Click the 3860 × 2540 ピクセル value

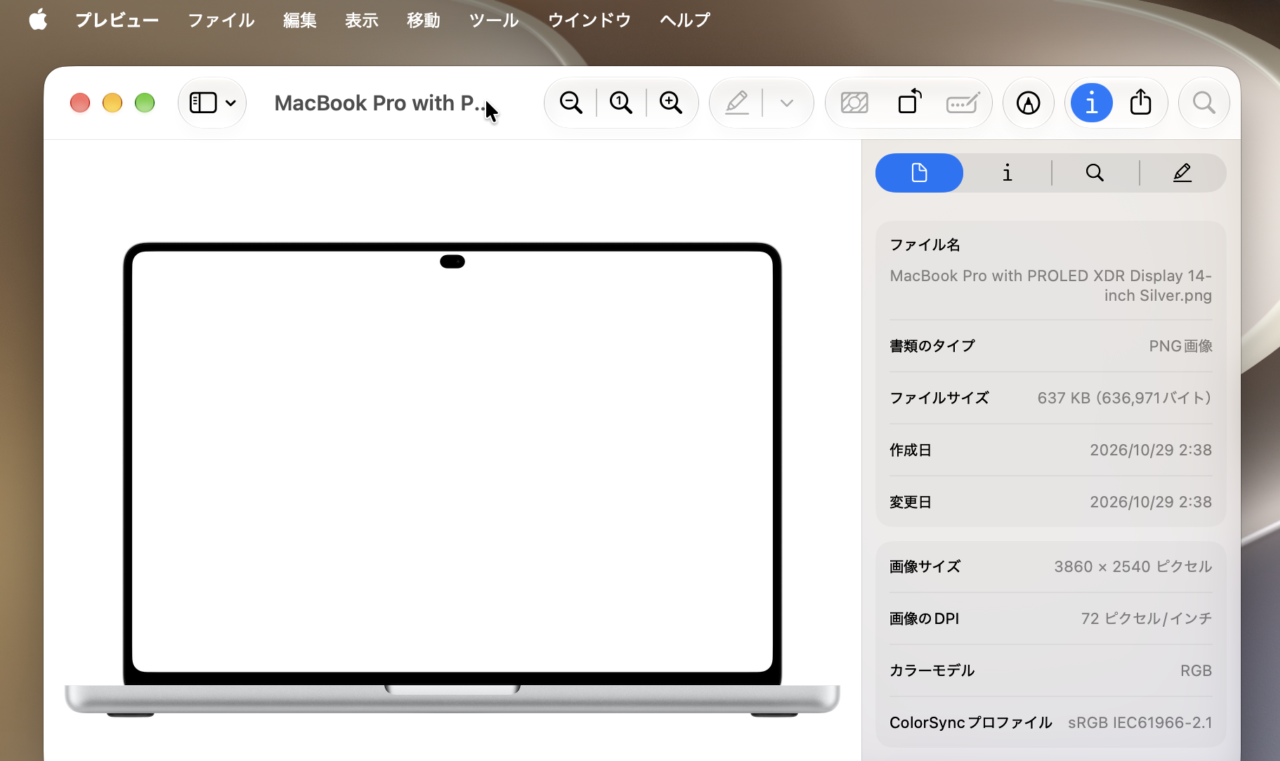click(x=1133, y=567)
